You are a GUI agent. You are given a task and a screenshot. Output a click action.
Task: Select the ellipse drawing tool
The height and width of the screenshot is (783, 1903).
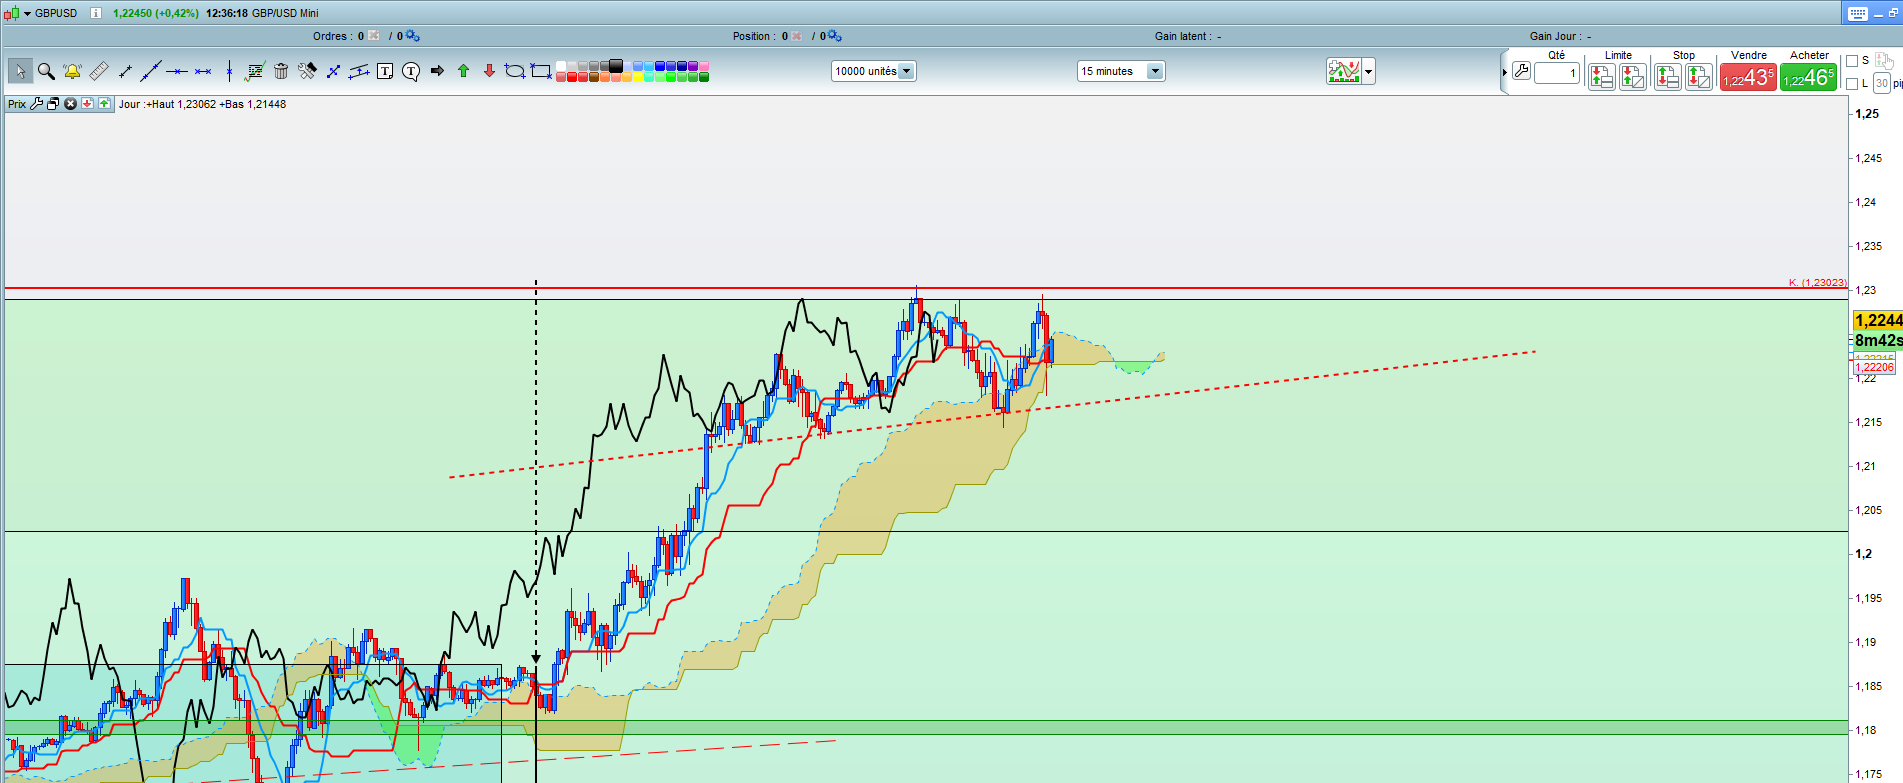point(515,71)
